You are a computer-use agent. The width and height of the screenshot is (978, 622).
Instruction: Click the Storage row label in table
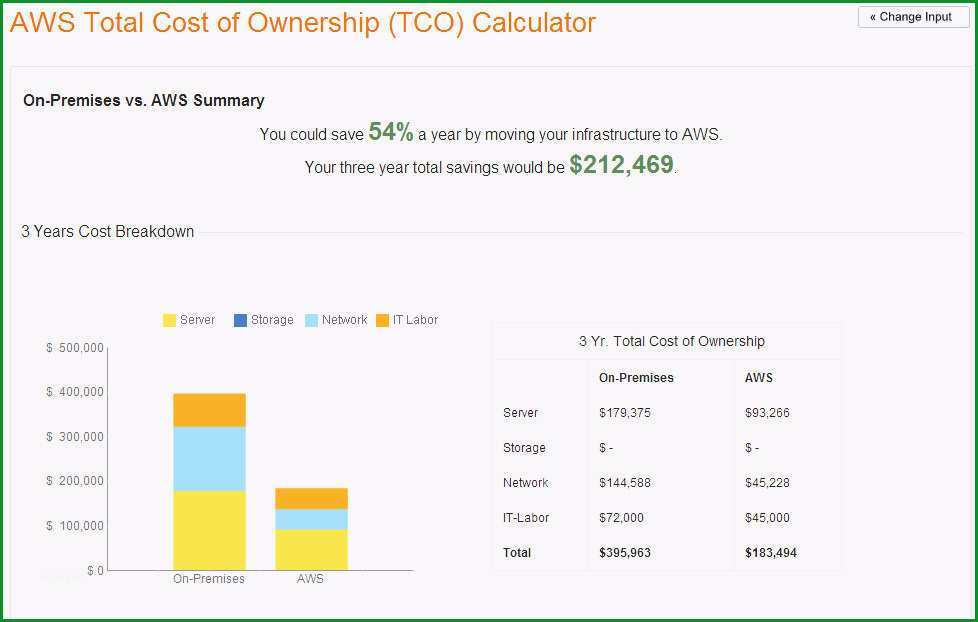click(524, 447)
